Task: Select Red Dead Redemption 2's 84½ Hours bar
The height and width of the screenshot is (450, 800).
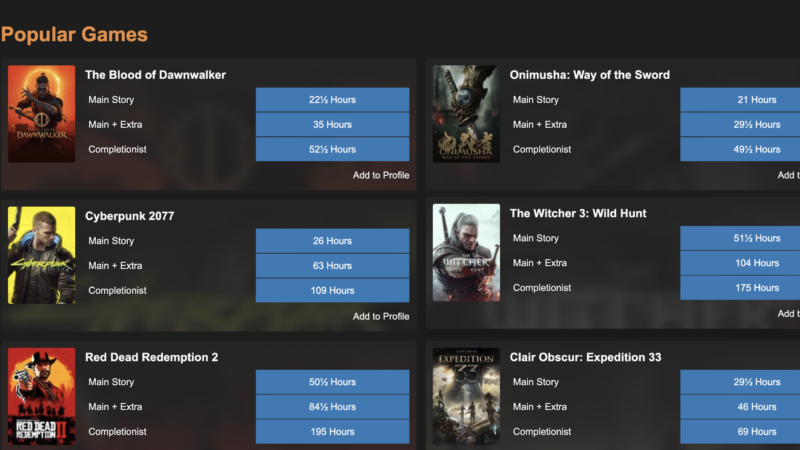Action: point(332,407)
